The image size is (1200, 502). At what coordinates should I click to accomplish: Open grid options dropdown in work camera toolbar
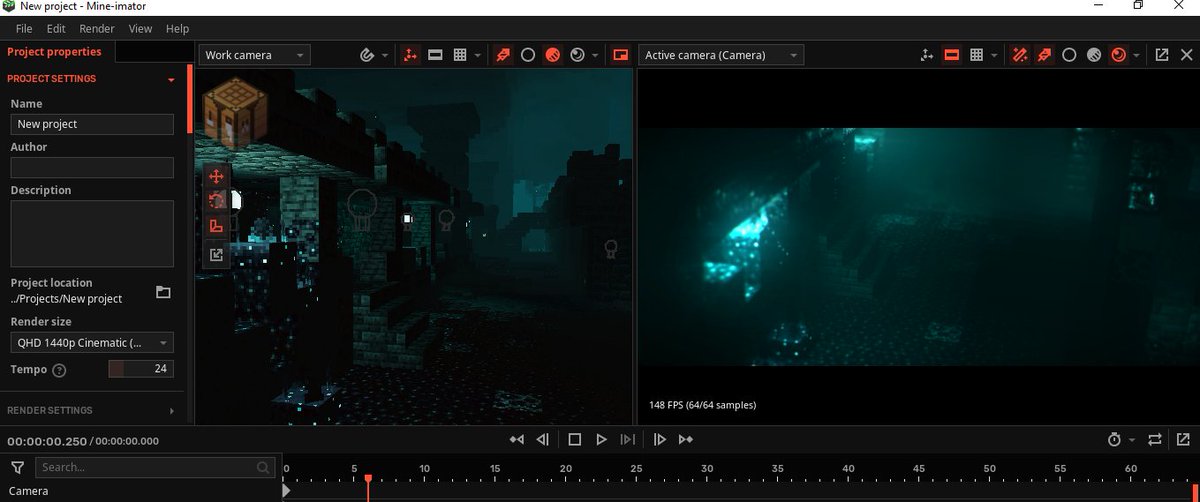pos(478,56)
